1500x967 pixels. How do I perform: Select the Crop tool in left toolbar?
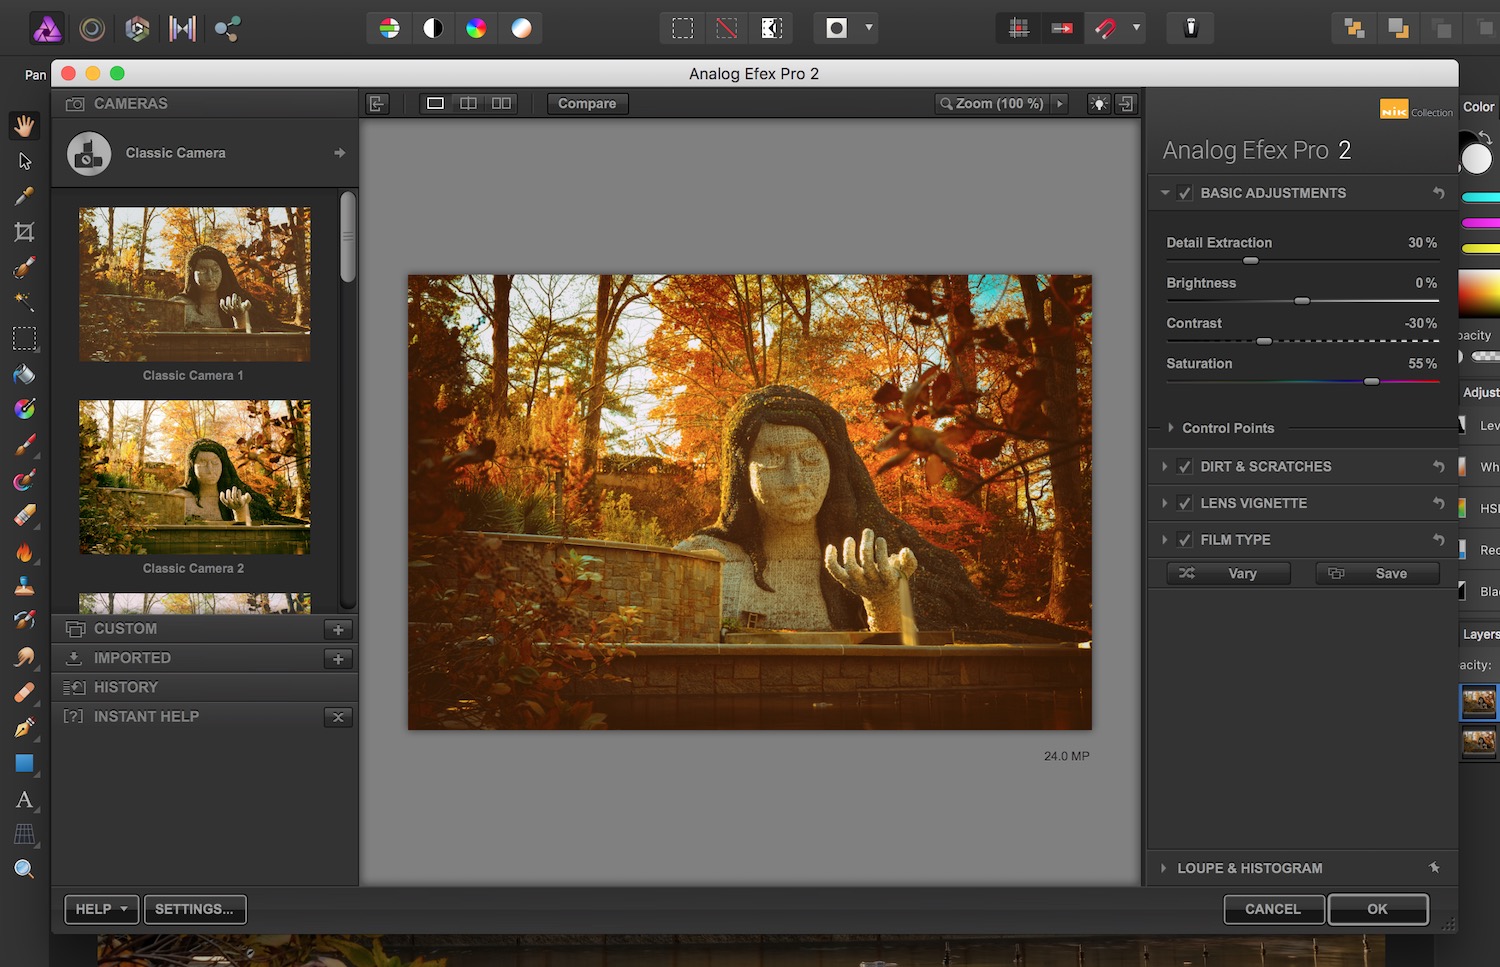click(x=24, y=232)
